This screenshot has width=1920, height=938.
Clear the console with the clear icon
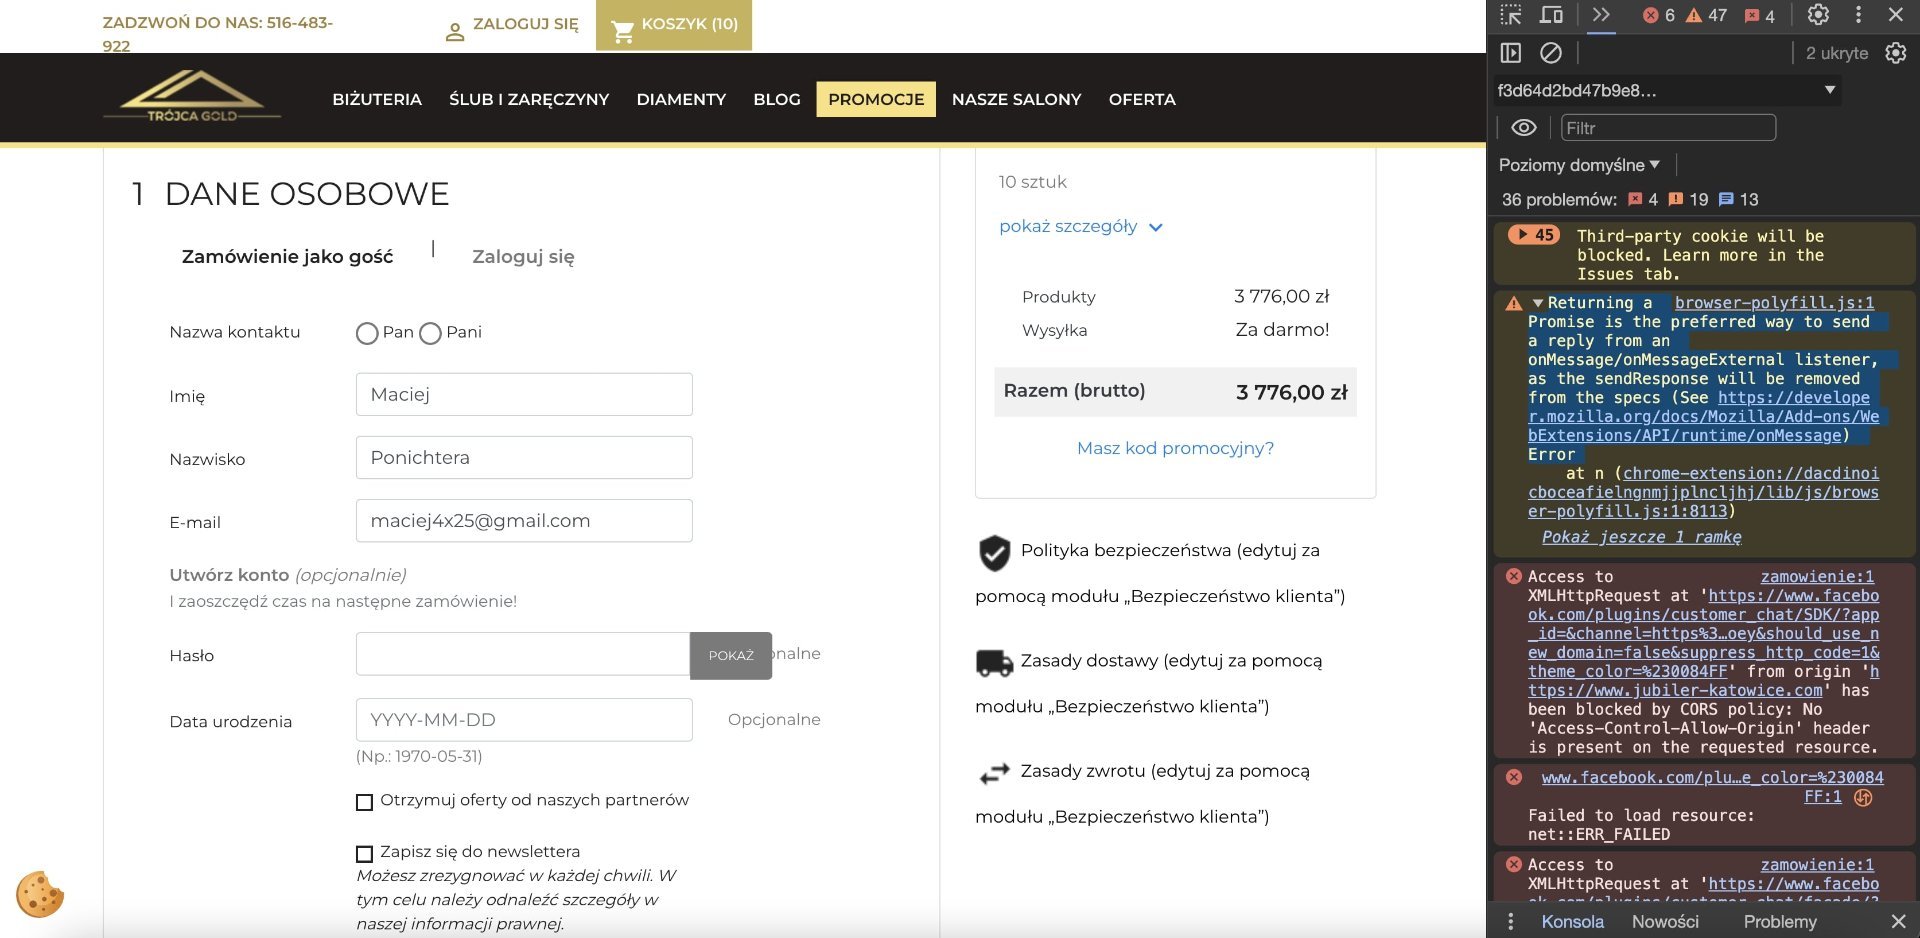[1551, 53]
